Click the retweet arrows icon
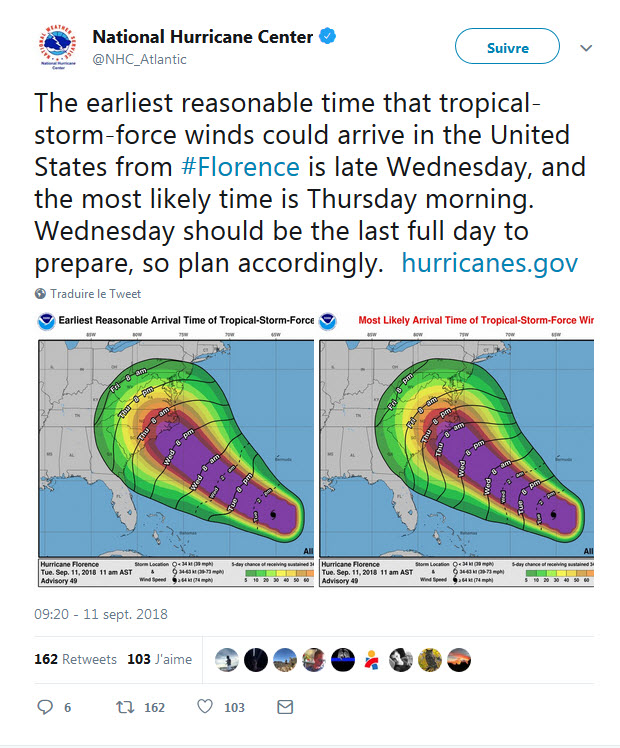This screenshot has height=748, width=620. pyautogui.click(x=125, y=706)
